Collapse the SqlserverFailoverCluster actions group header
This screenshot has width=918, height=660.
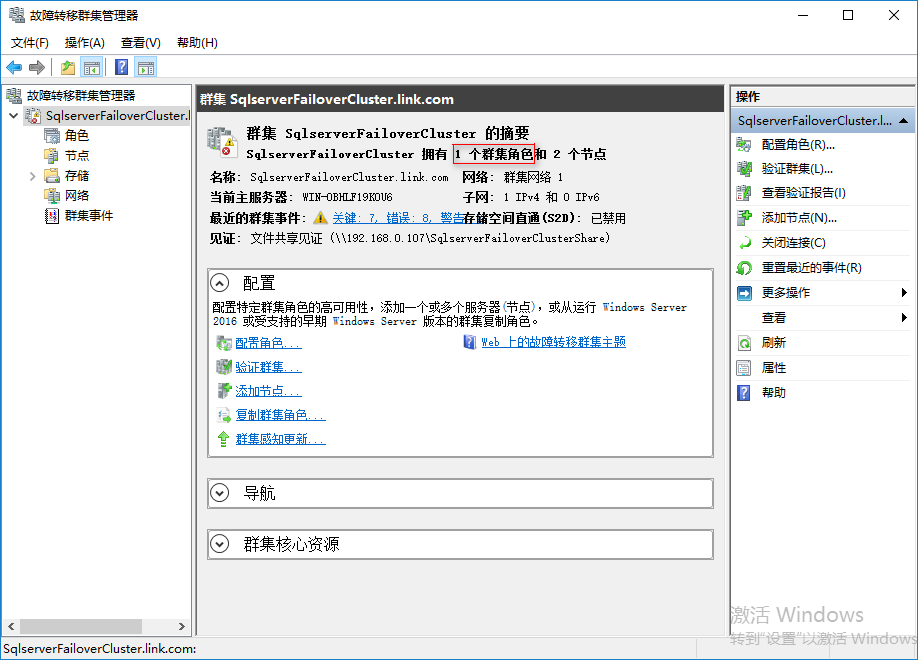(904, 121)
